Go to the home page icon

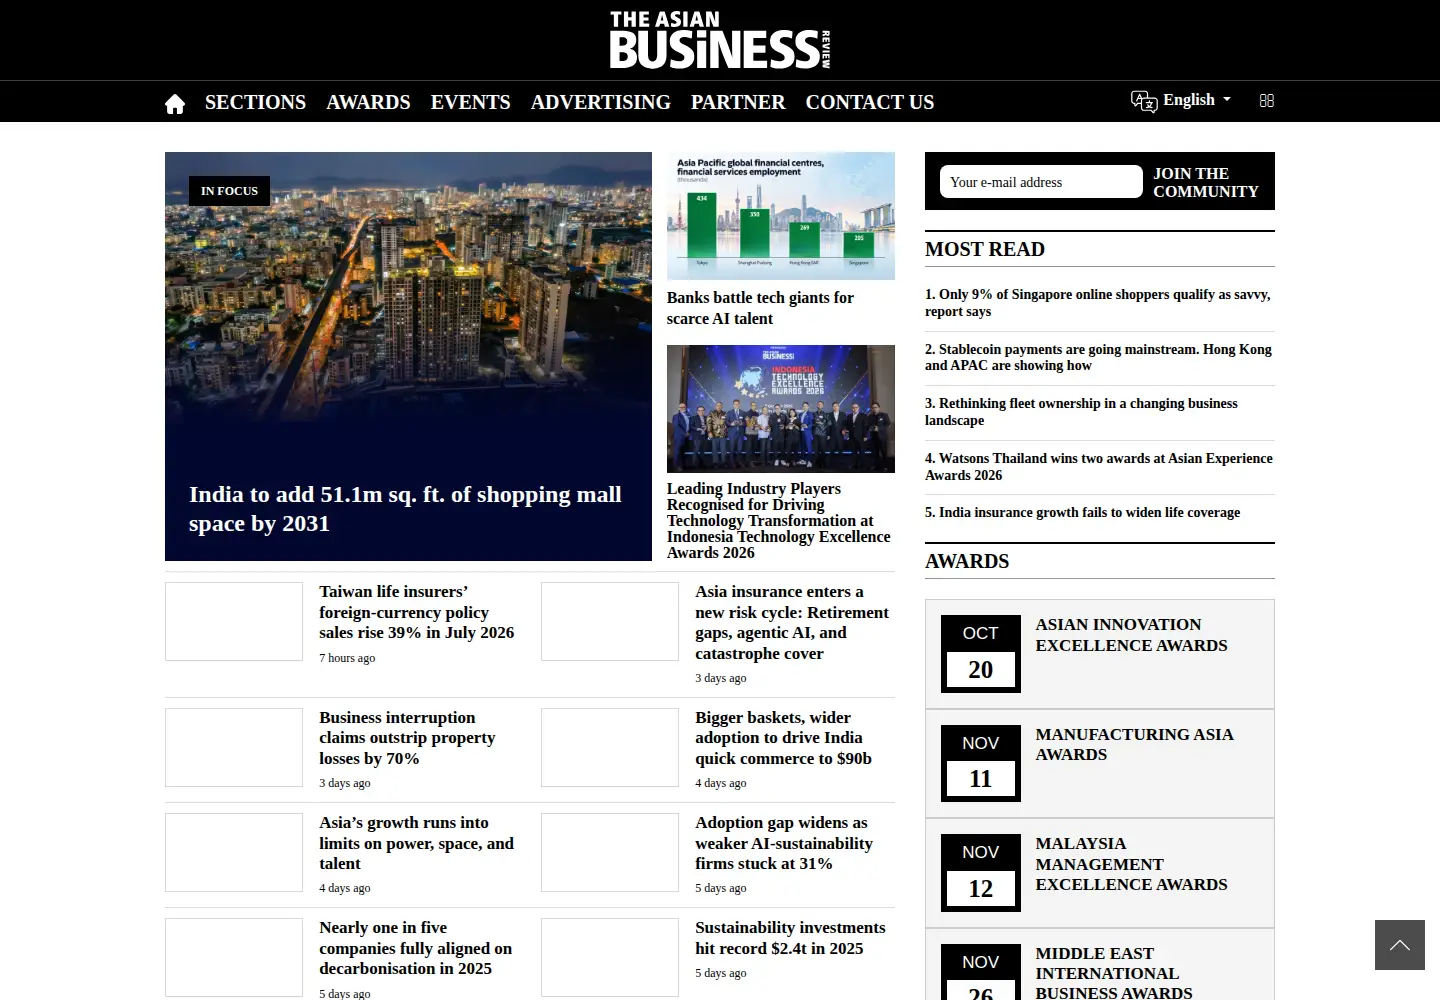[175, 103]
